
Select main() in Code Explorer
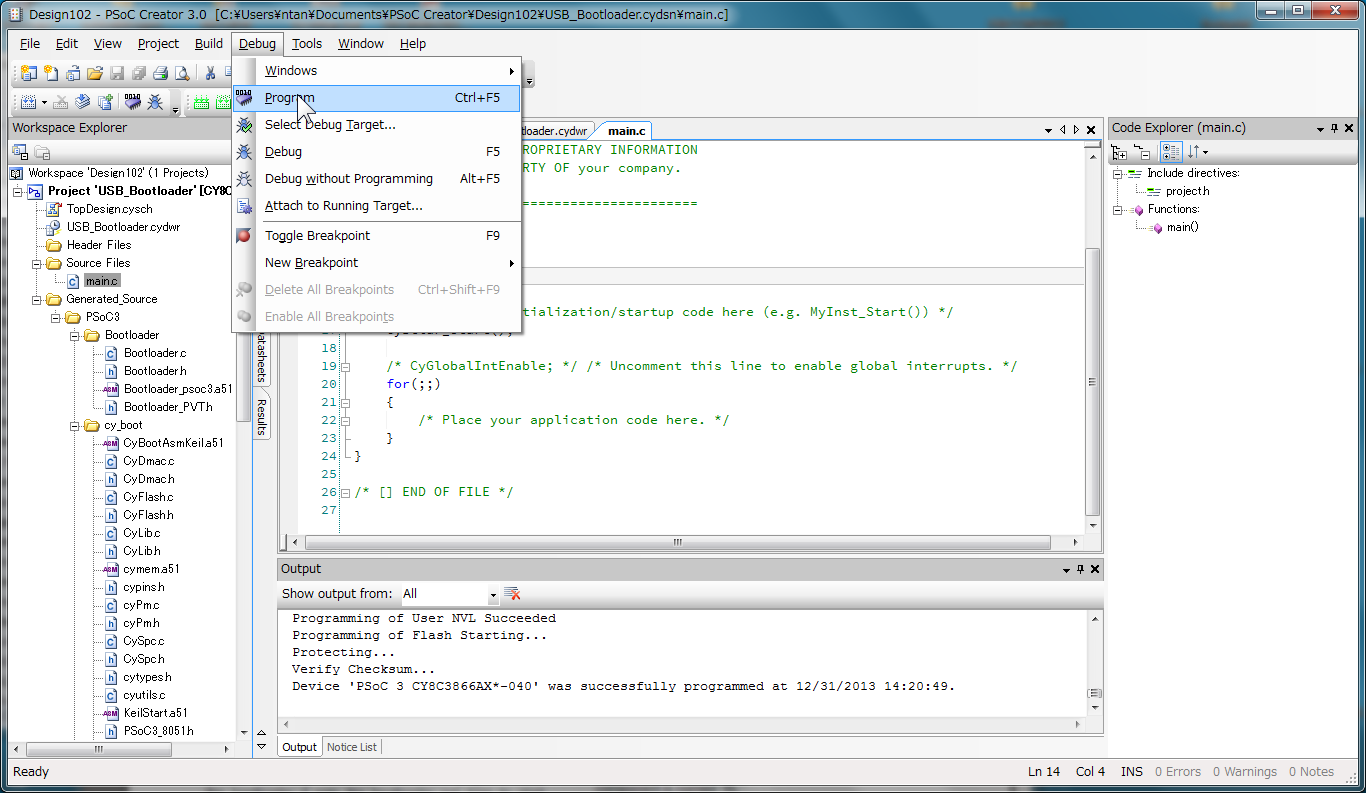[1182, 227]
